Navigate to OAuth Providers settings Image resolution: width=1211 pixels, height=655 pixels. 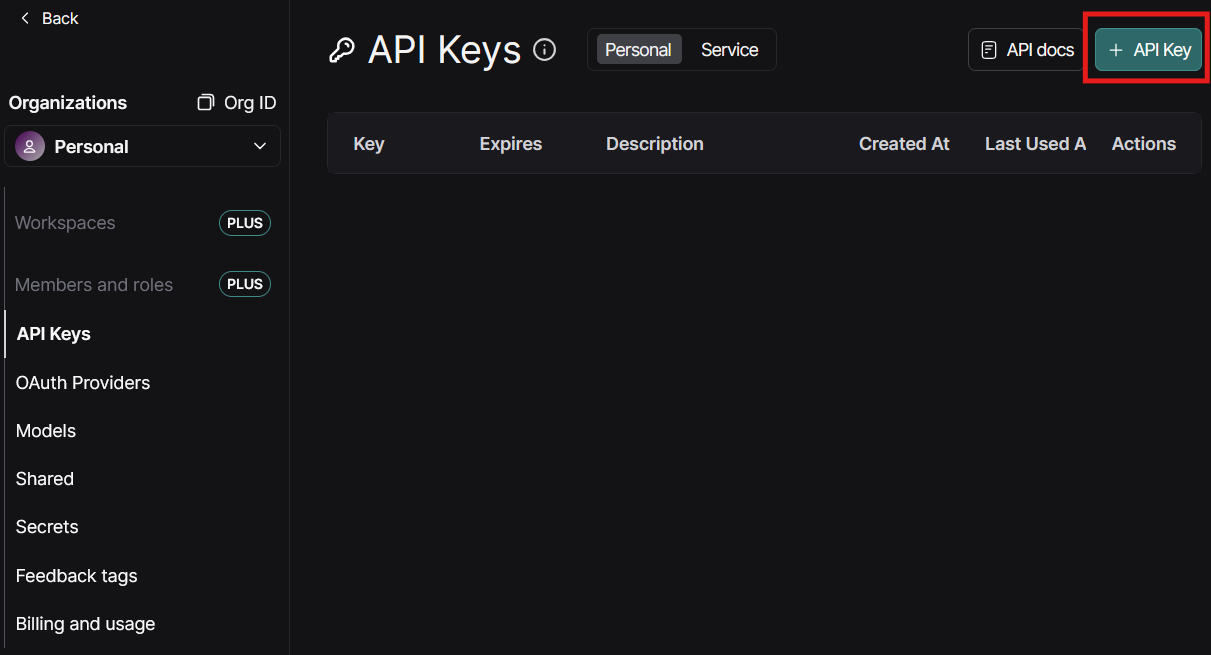coord(83,382)
